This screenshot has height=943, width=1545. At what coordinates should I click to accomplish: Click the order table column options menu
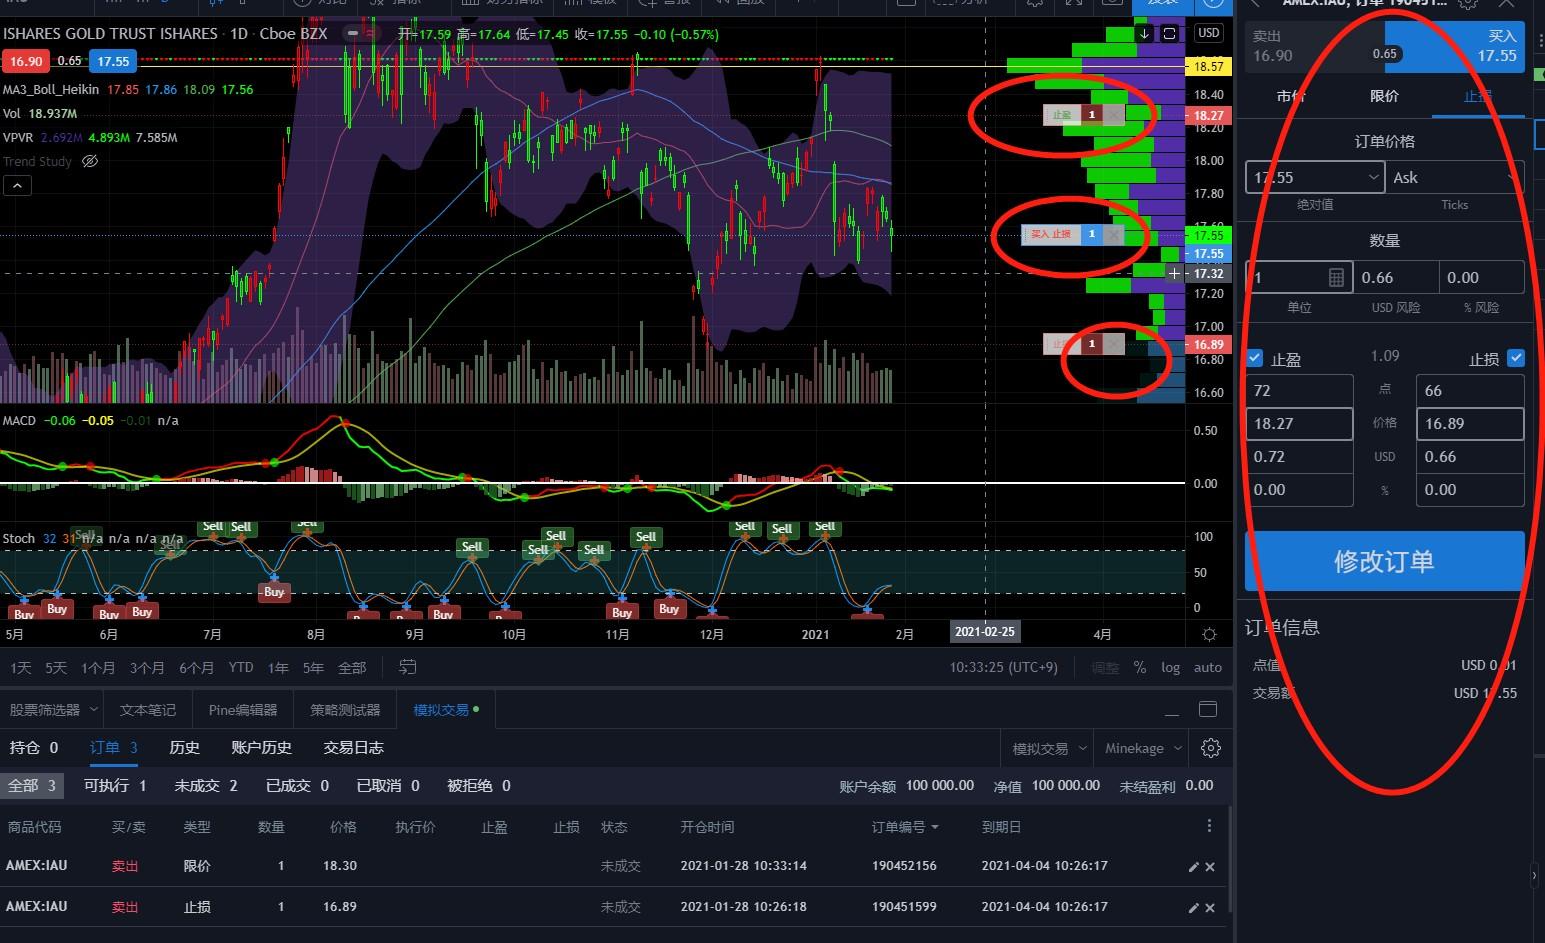click(x=1209, y=826)
